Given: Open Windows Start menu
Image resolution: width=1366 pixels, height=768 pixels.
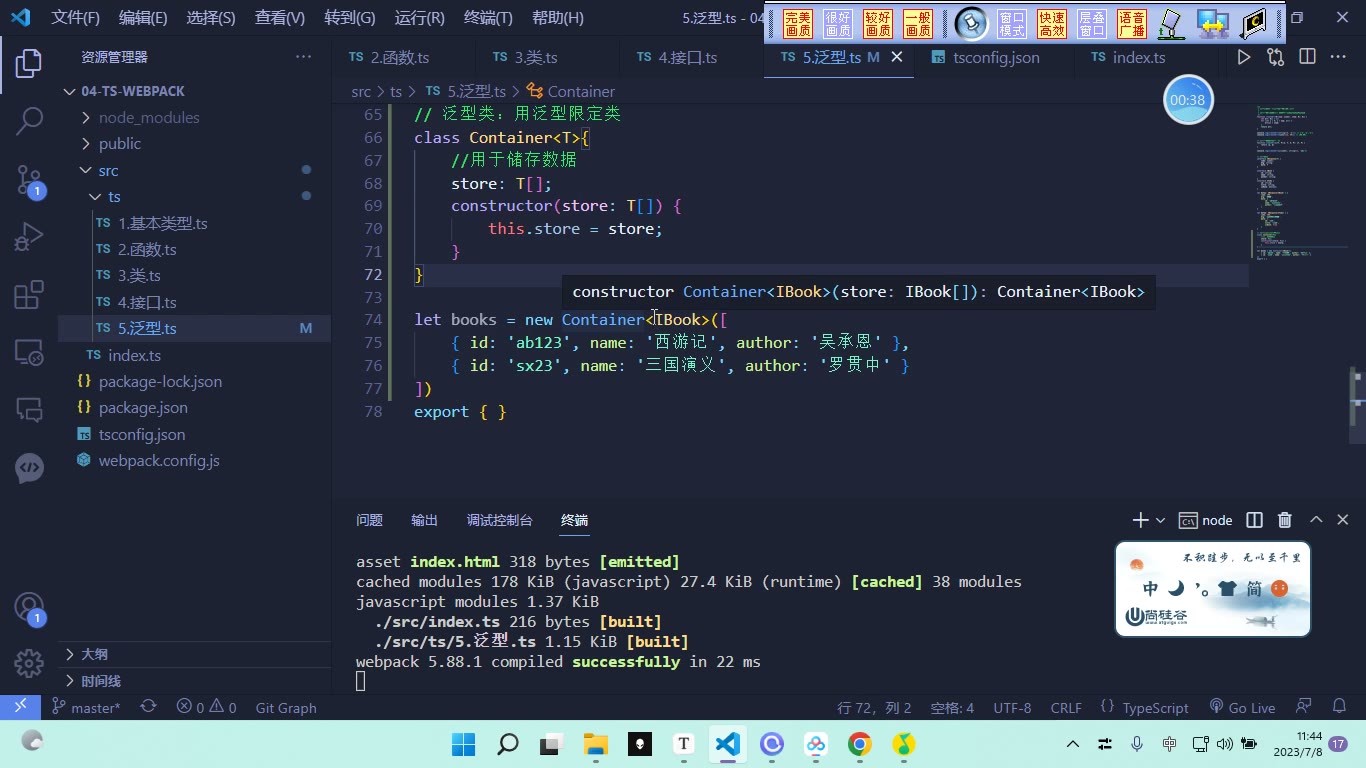Looking at the screenshot, I should [x=463, y=744].
